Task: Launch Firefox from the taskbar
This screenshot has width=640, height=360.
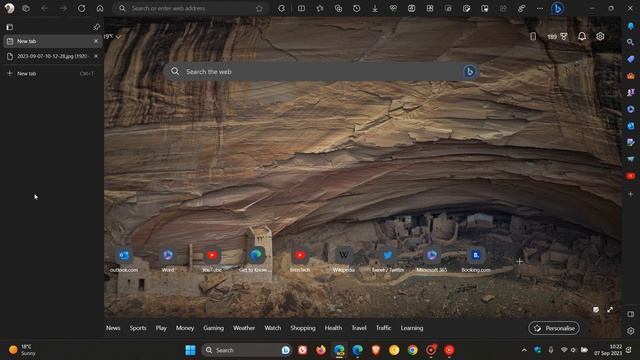Action: pos(321,350)
